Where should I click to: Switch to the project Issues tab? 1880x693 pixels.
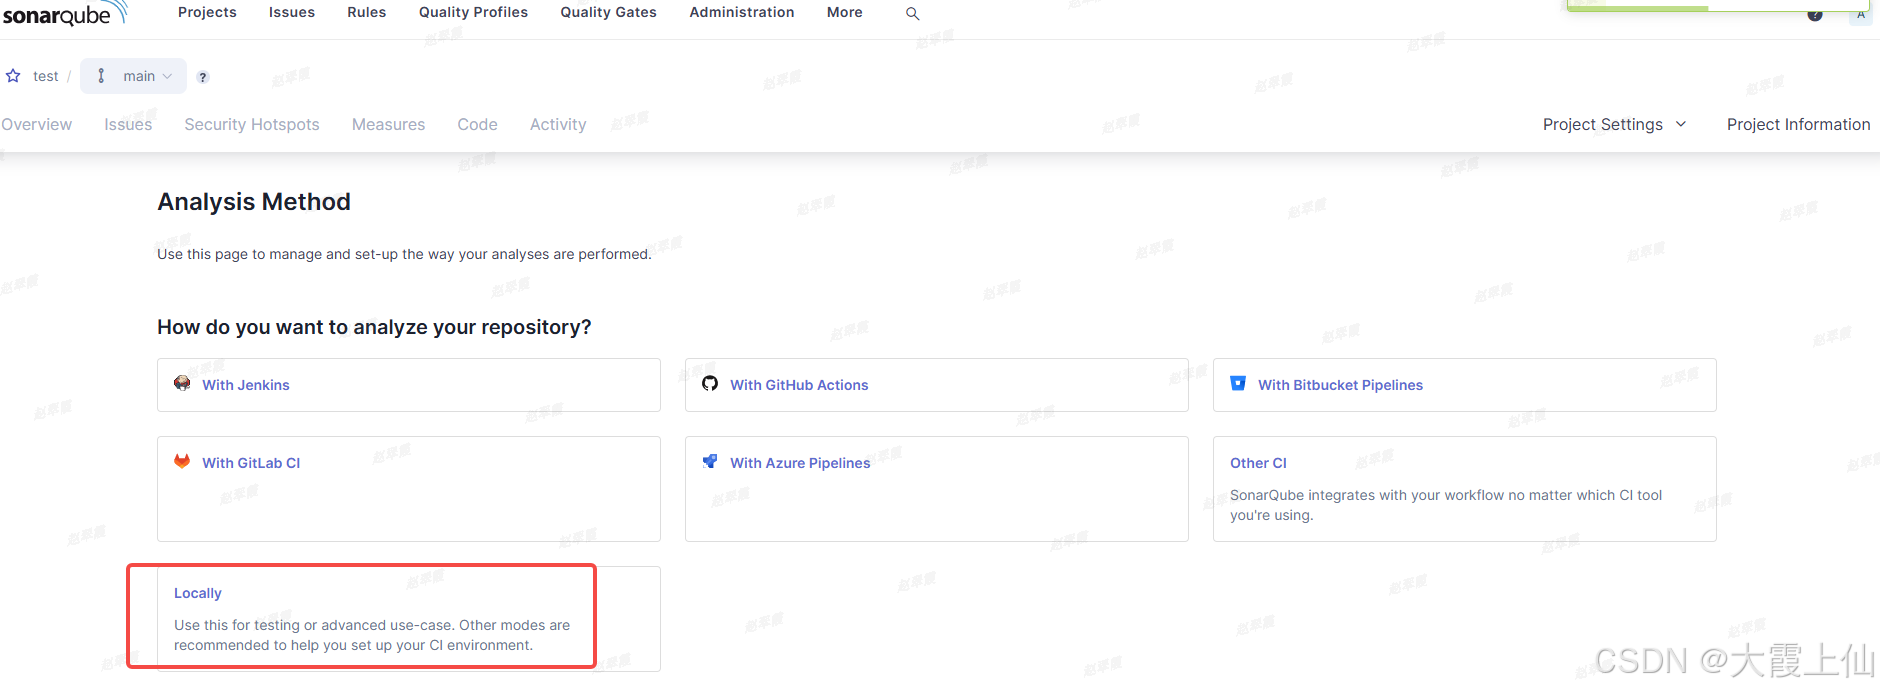pyautogui.click(x=128, y=124)
